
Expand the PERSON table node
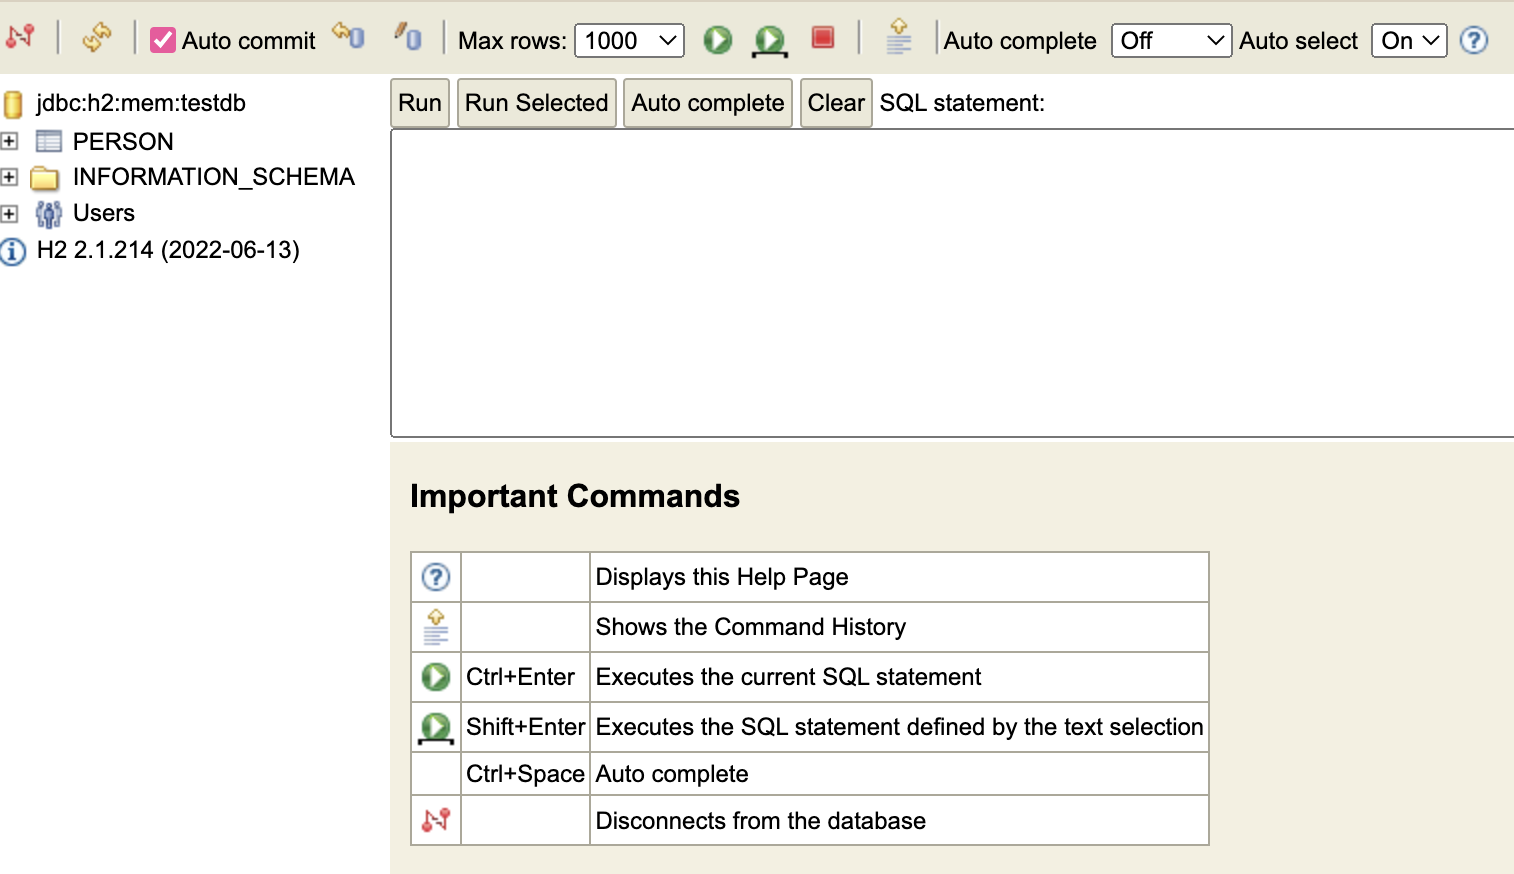pyautogui.click(x=10, y=141)
